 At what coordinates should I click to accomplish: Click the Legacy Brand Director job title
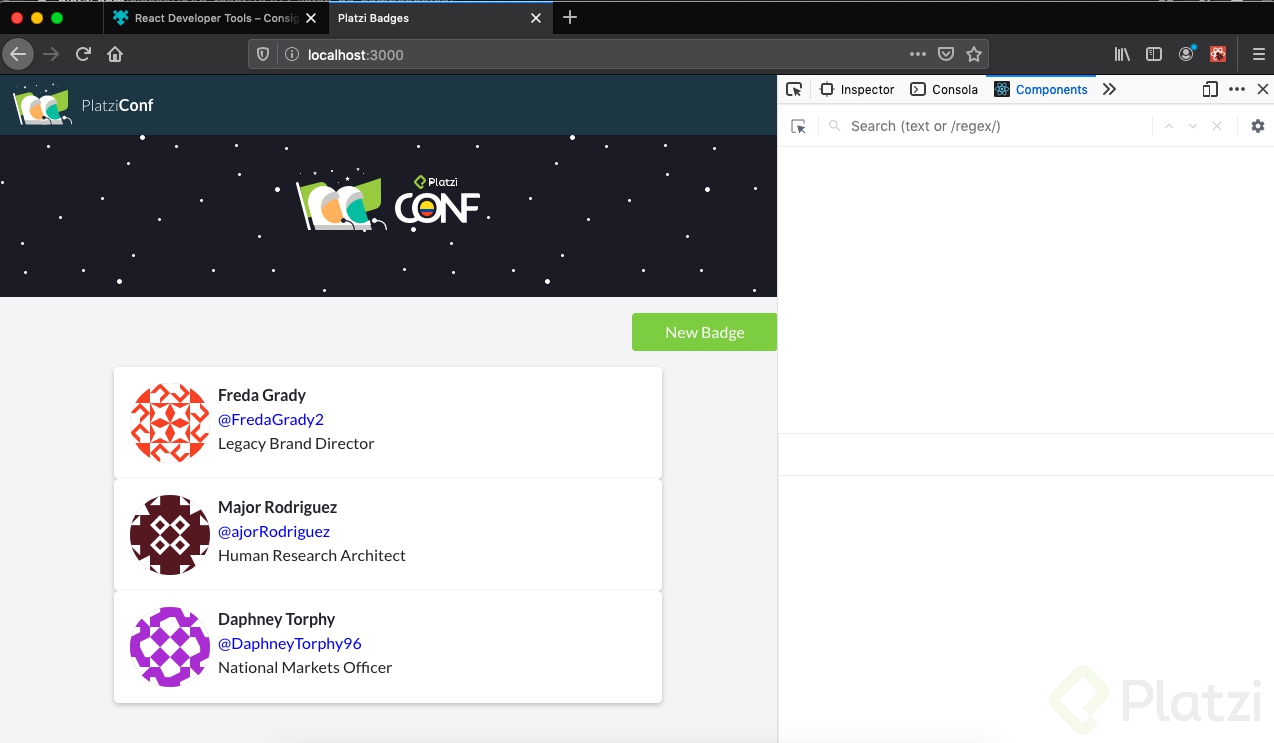click(x=296, y=443)
